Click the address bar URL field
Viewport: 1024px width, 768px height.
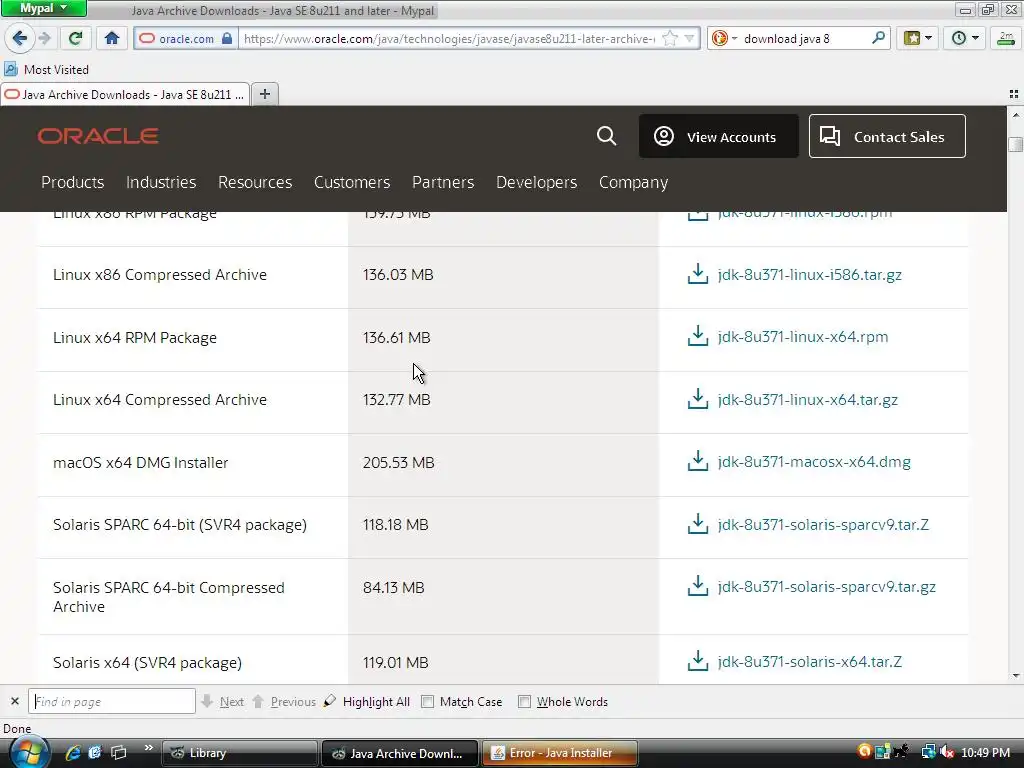[449, 39]
